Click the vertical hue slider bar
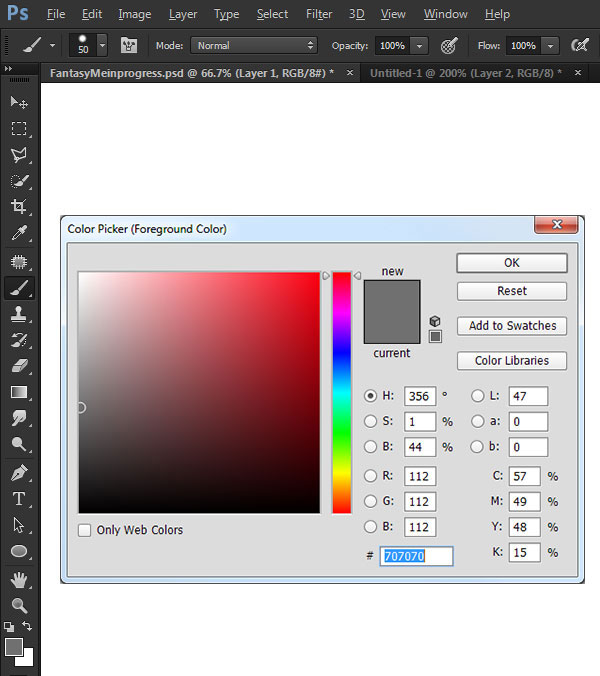Image resolution: width=600 pixels, height=676 pixels. (x=342, y=392)
